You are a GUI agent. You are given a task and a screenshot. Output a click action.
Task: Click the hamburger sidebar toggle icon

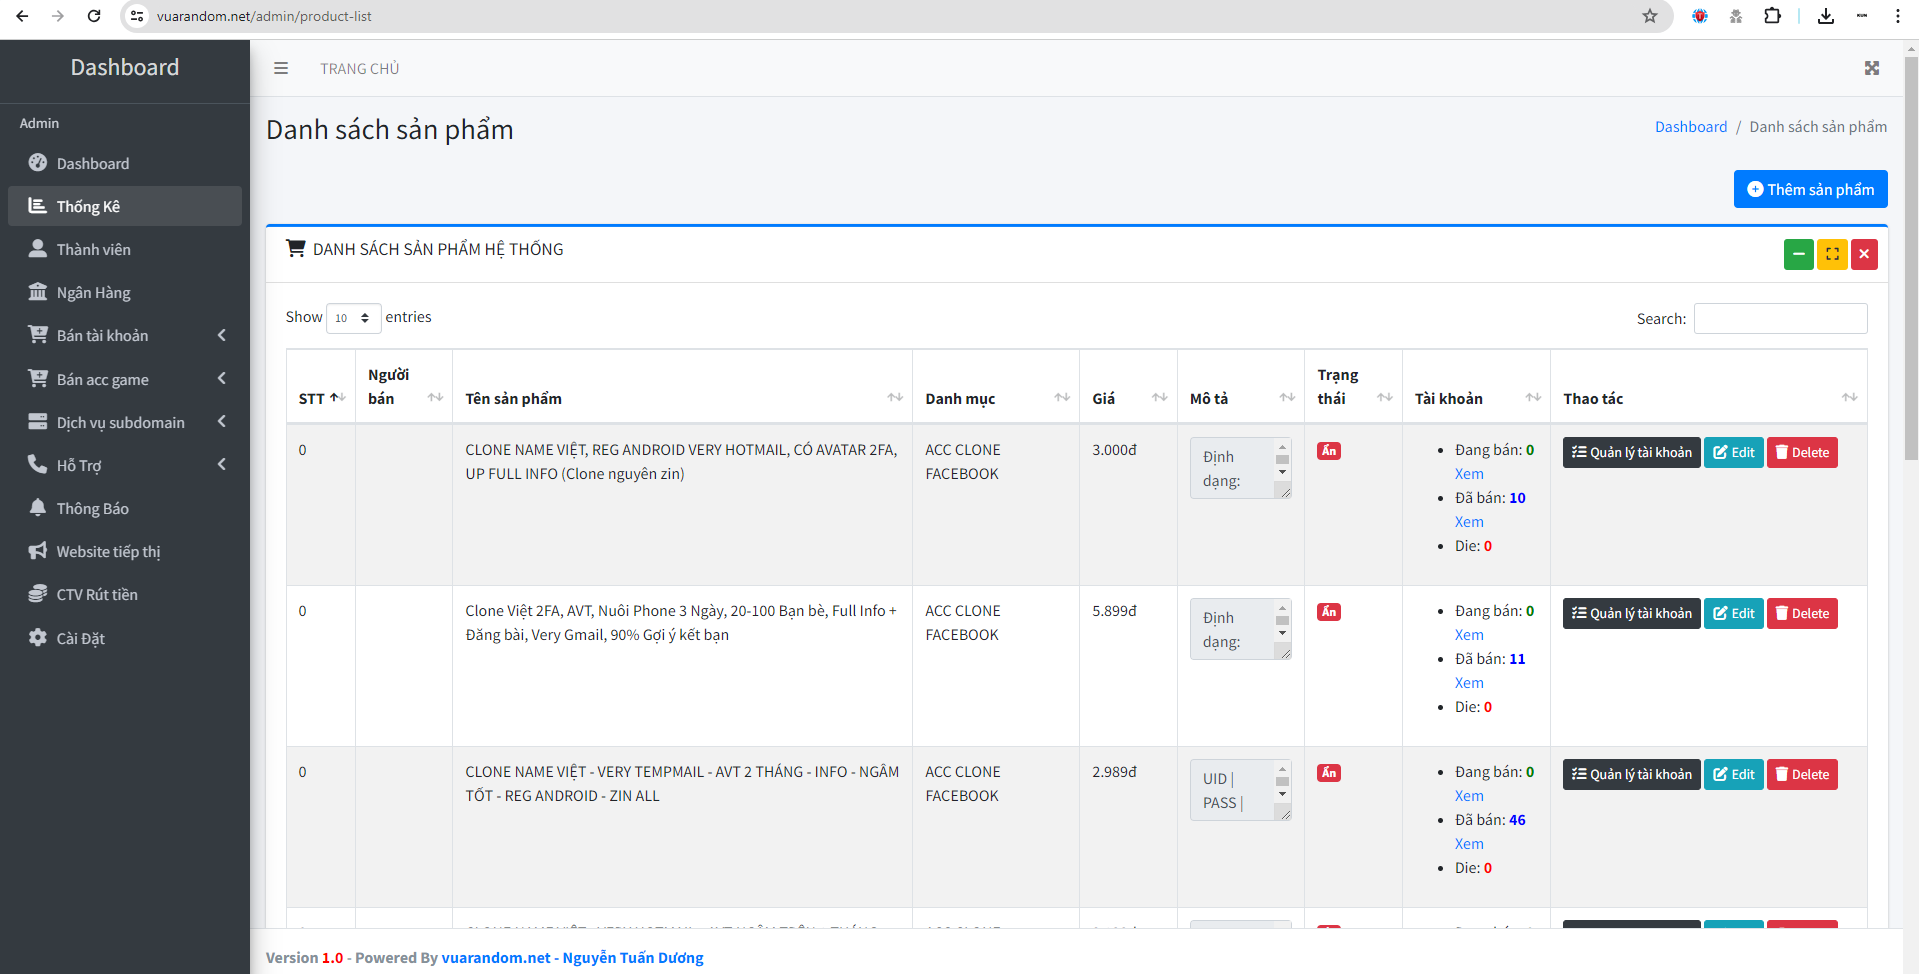[281, 68]
